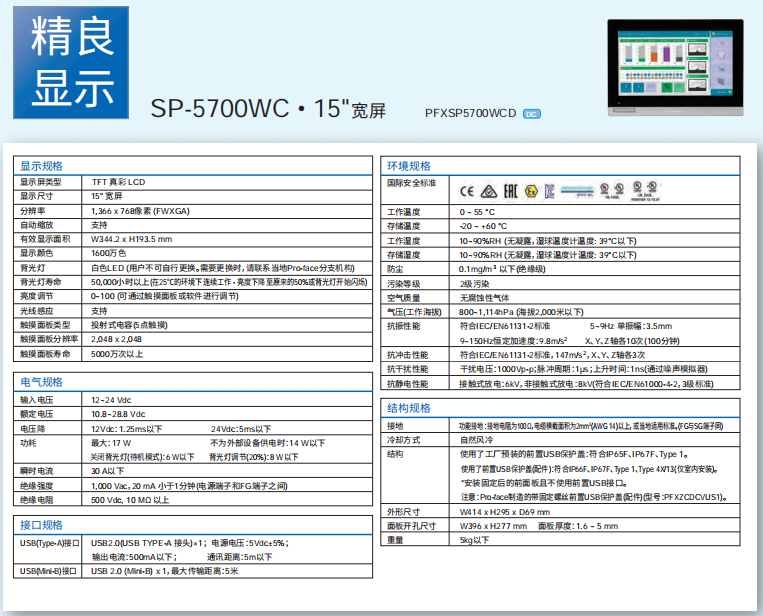Click the 0~100 brightness adjustment value
The width and height of the screenshot is (763, 616).
click(x=164, y=296)
